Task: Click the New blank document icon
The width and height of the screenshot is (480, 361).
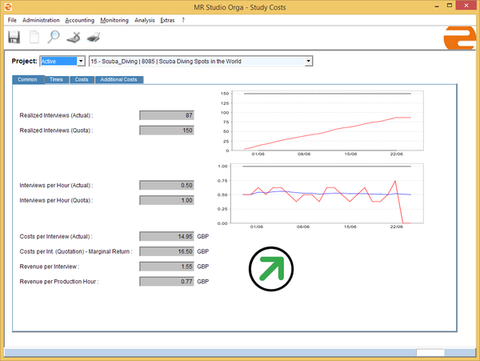Action: pyautogui.click(x=34, y=37)
